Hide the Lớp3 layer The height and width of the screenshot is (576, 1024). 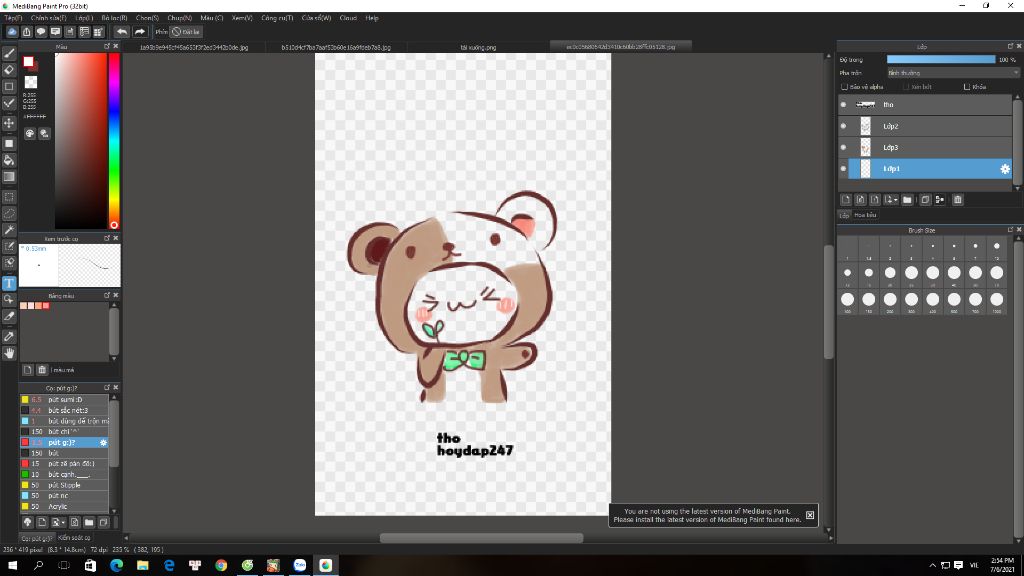point(843,148)
